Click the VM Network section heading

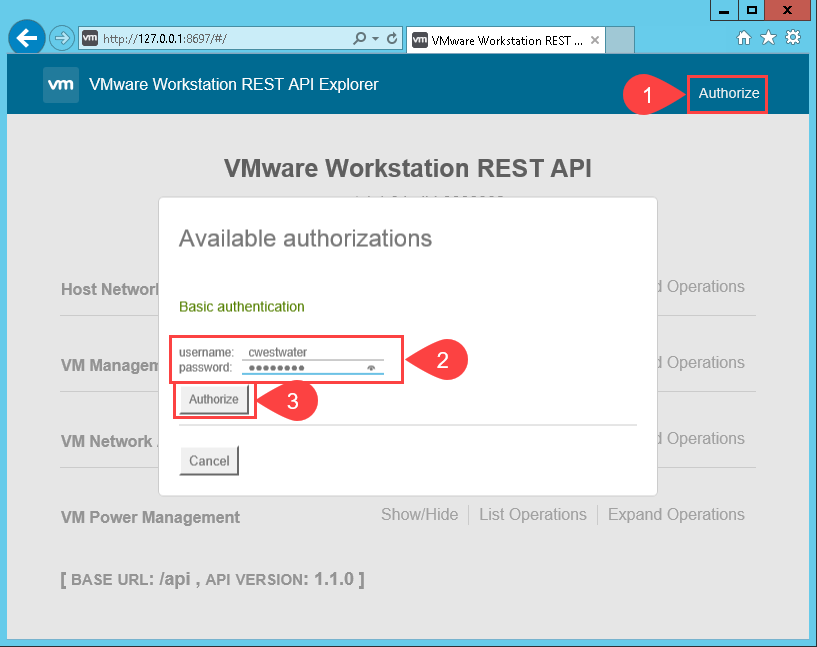pos(107,441)
